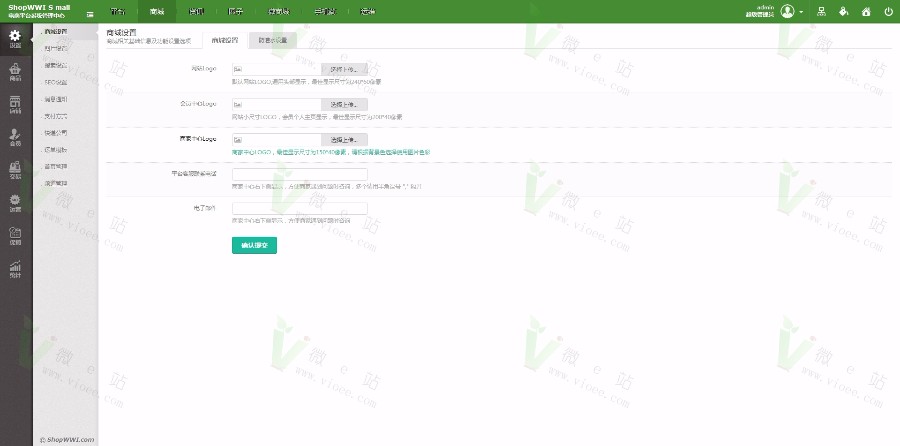The width and height of the screenshot is (900, 446).
Task: Click the 网站Logo file path field
Action: coord(277,69)
